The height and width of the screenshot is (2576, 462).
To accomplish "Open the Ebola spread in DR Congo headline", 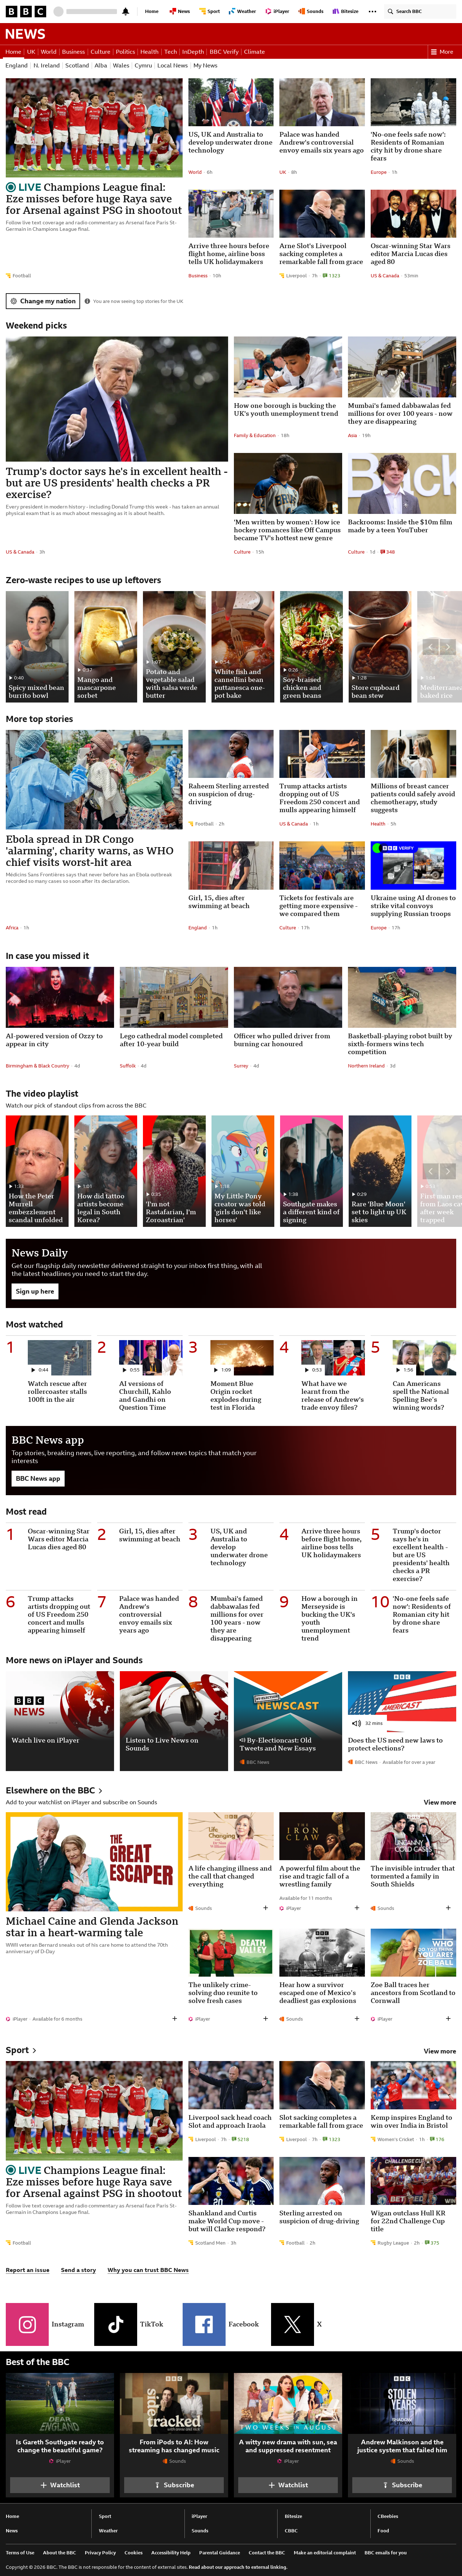I will click(90, 851).
